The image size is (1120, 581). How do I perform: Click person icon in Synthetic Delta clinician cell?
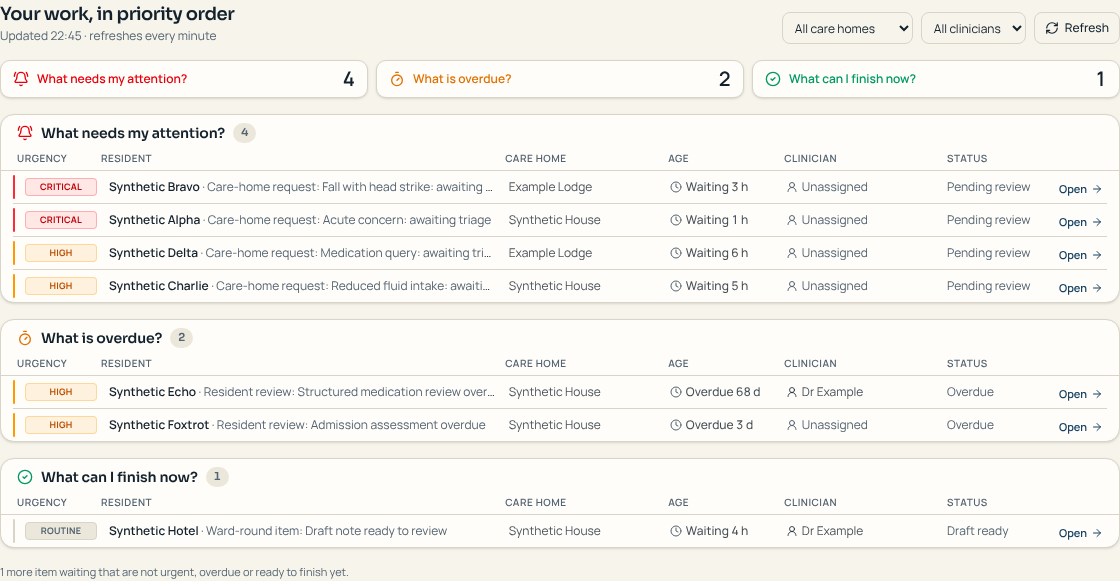[x=791, y=253]
